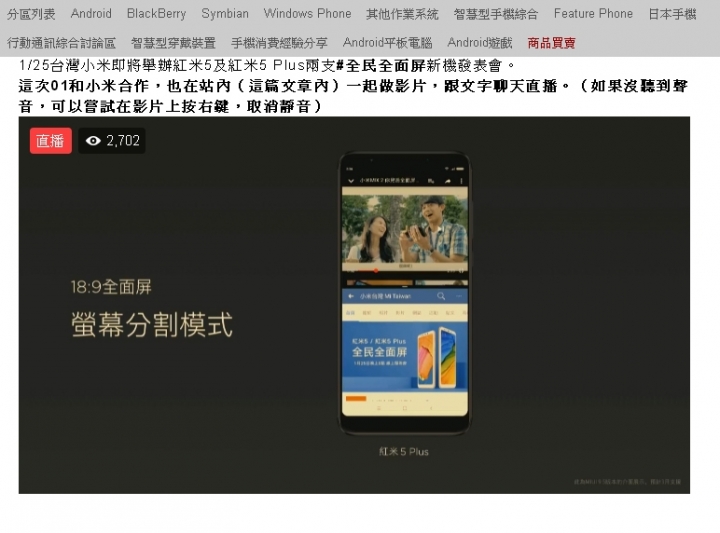Click the 18:9全面屏 text in video

[111, 287]
